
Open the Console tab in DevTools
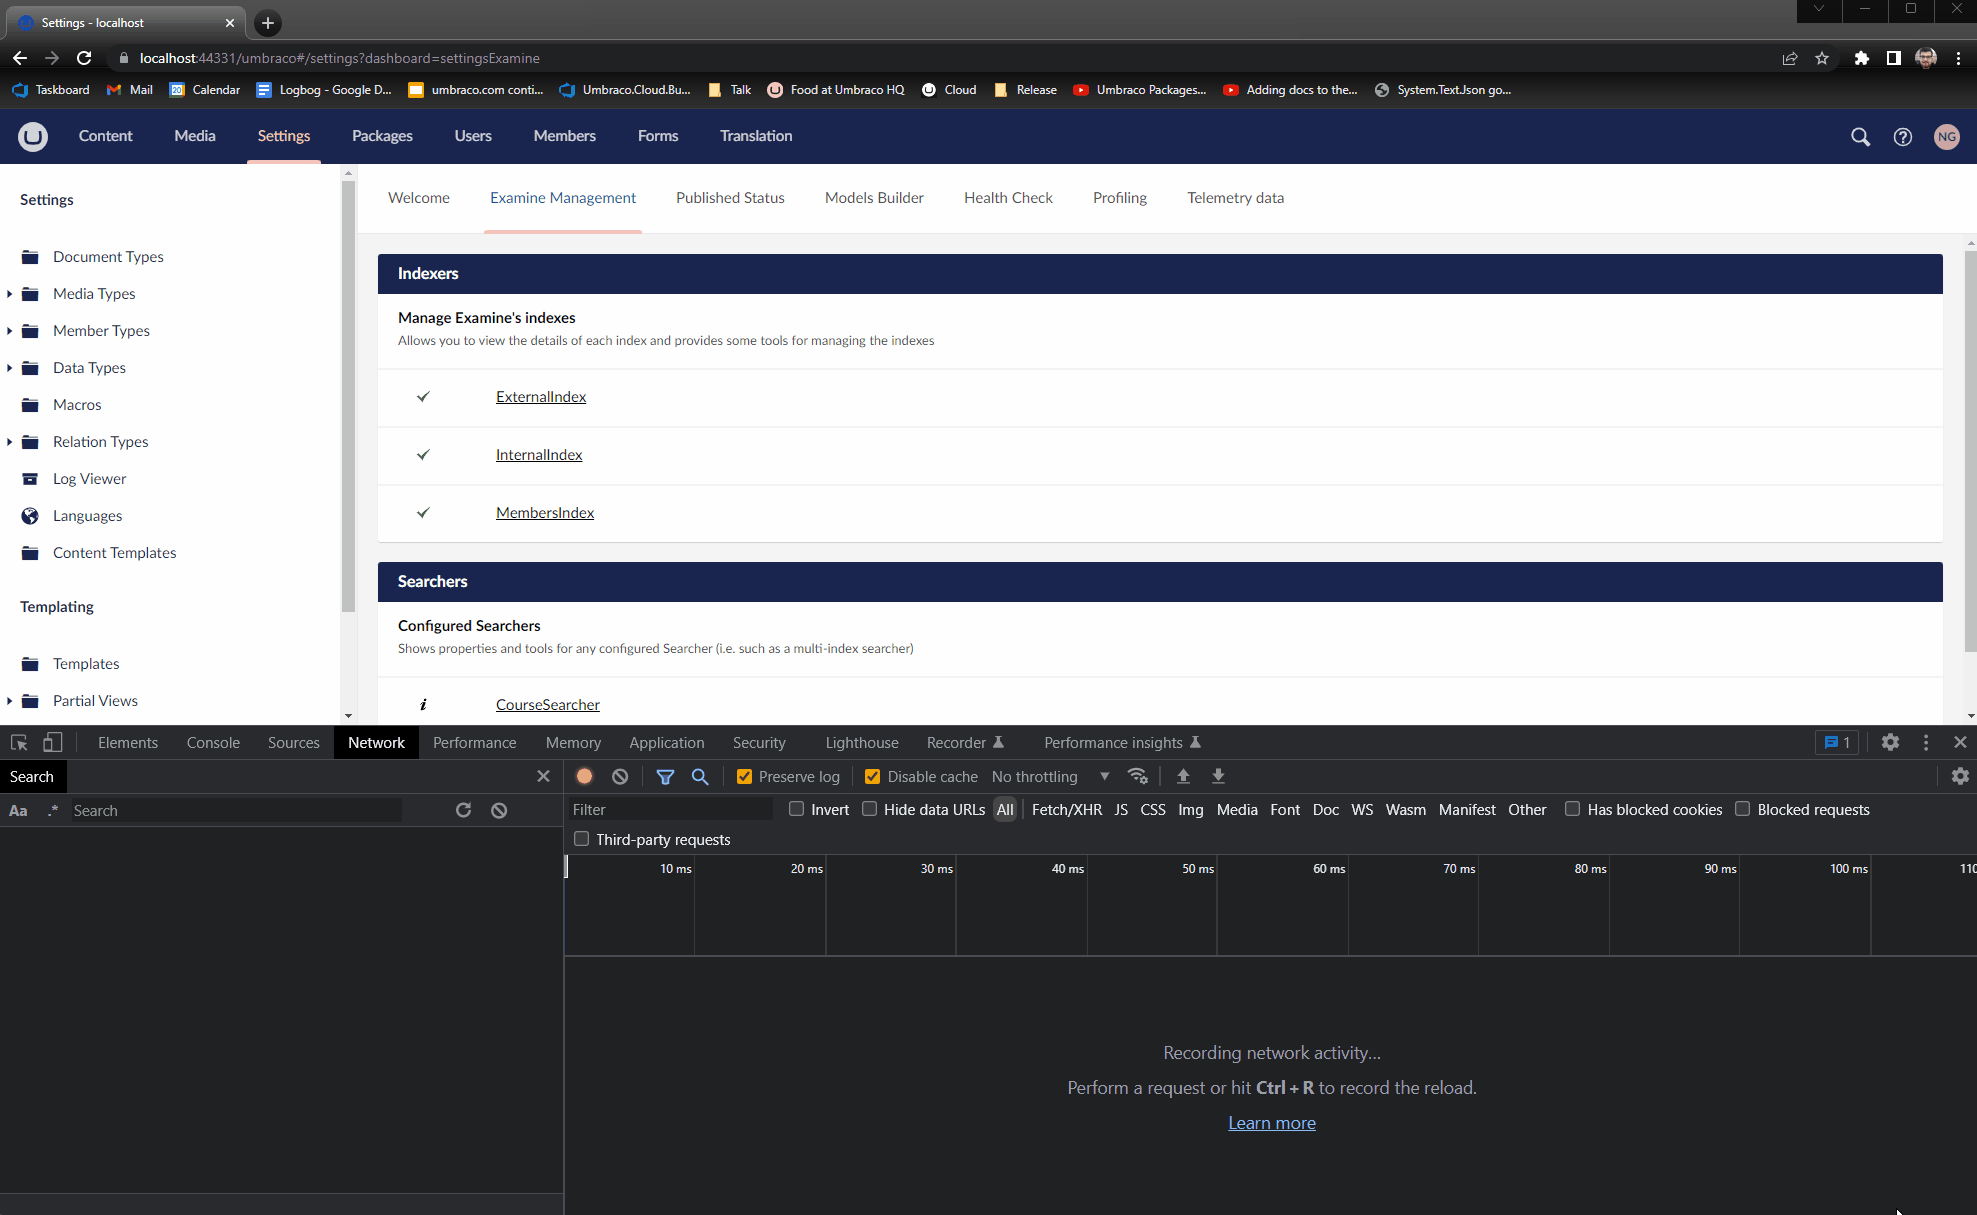pyautogui.click(x=212, y=742)
